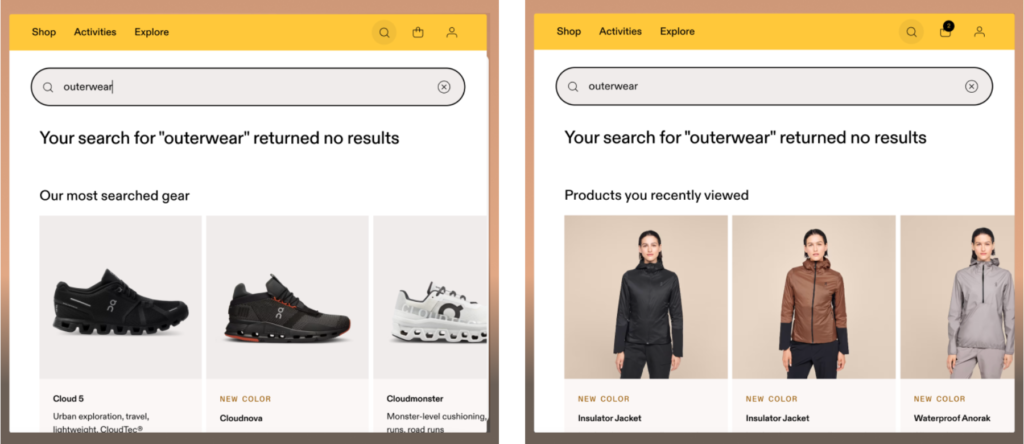This screenshot has width=1024, height=444.
Task: Clear the search text in left search bar
Action: tap(444, 87)
